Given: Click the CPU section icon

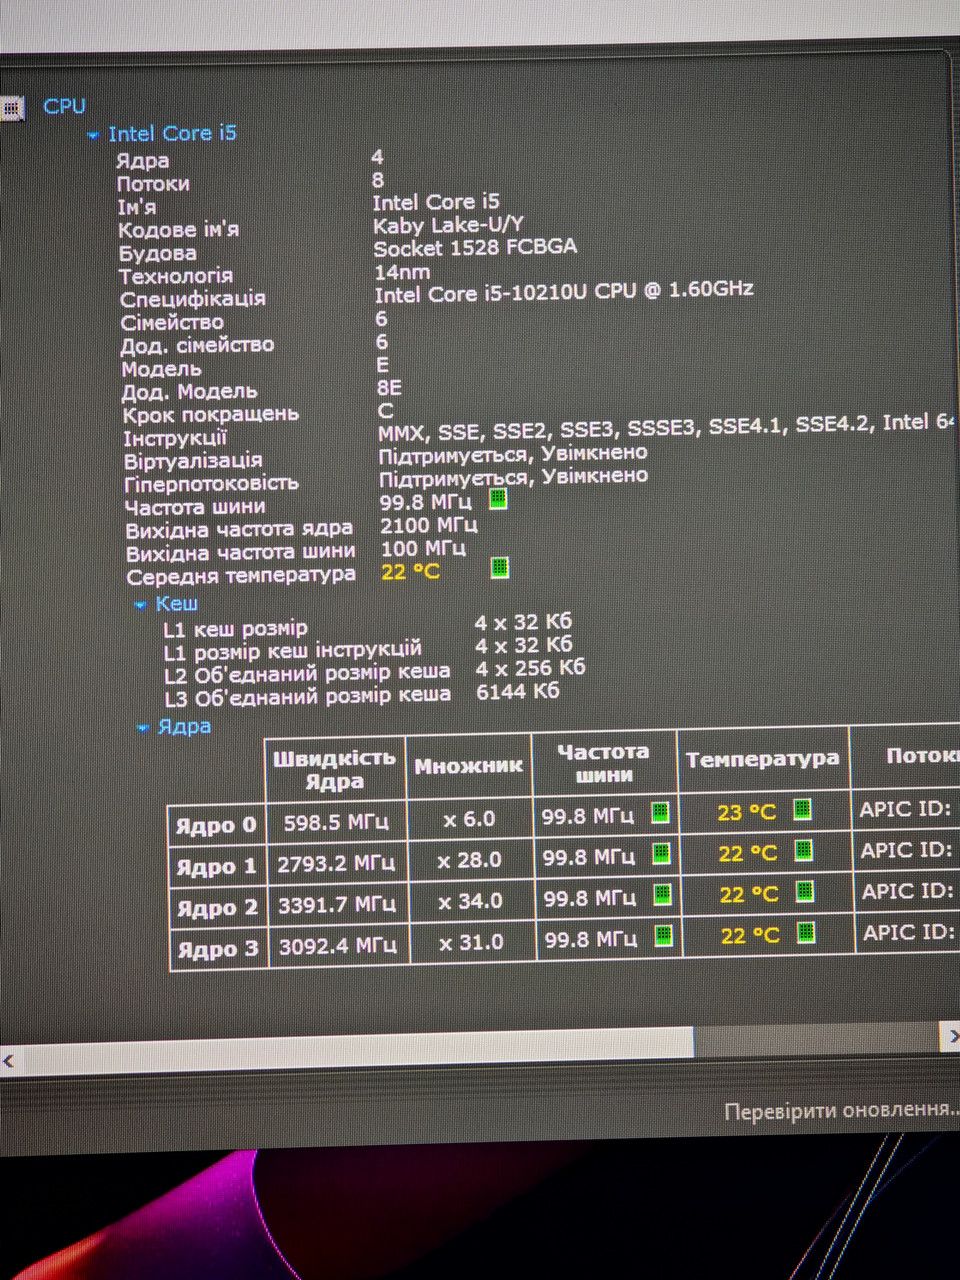Looking at the screenshot, I should (11, 108).
